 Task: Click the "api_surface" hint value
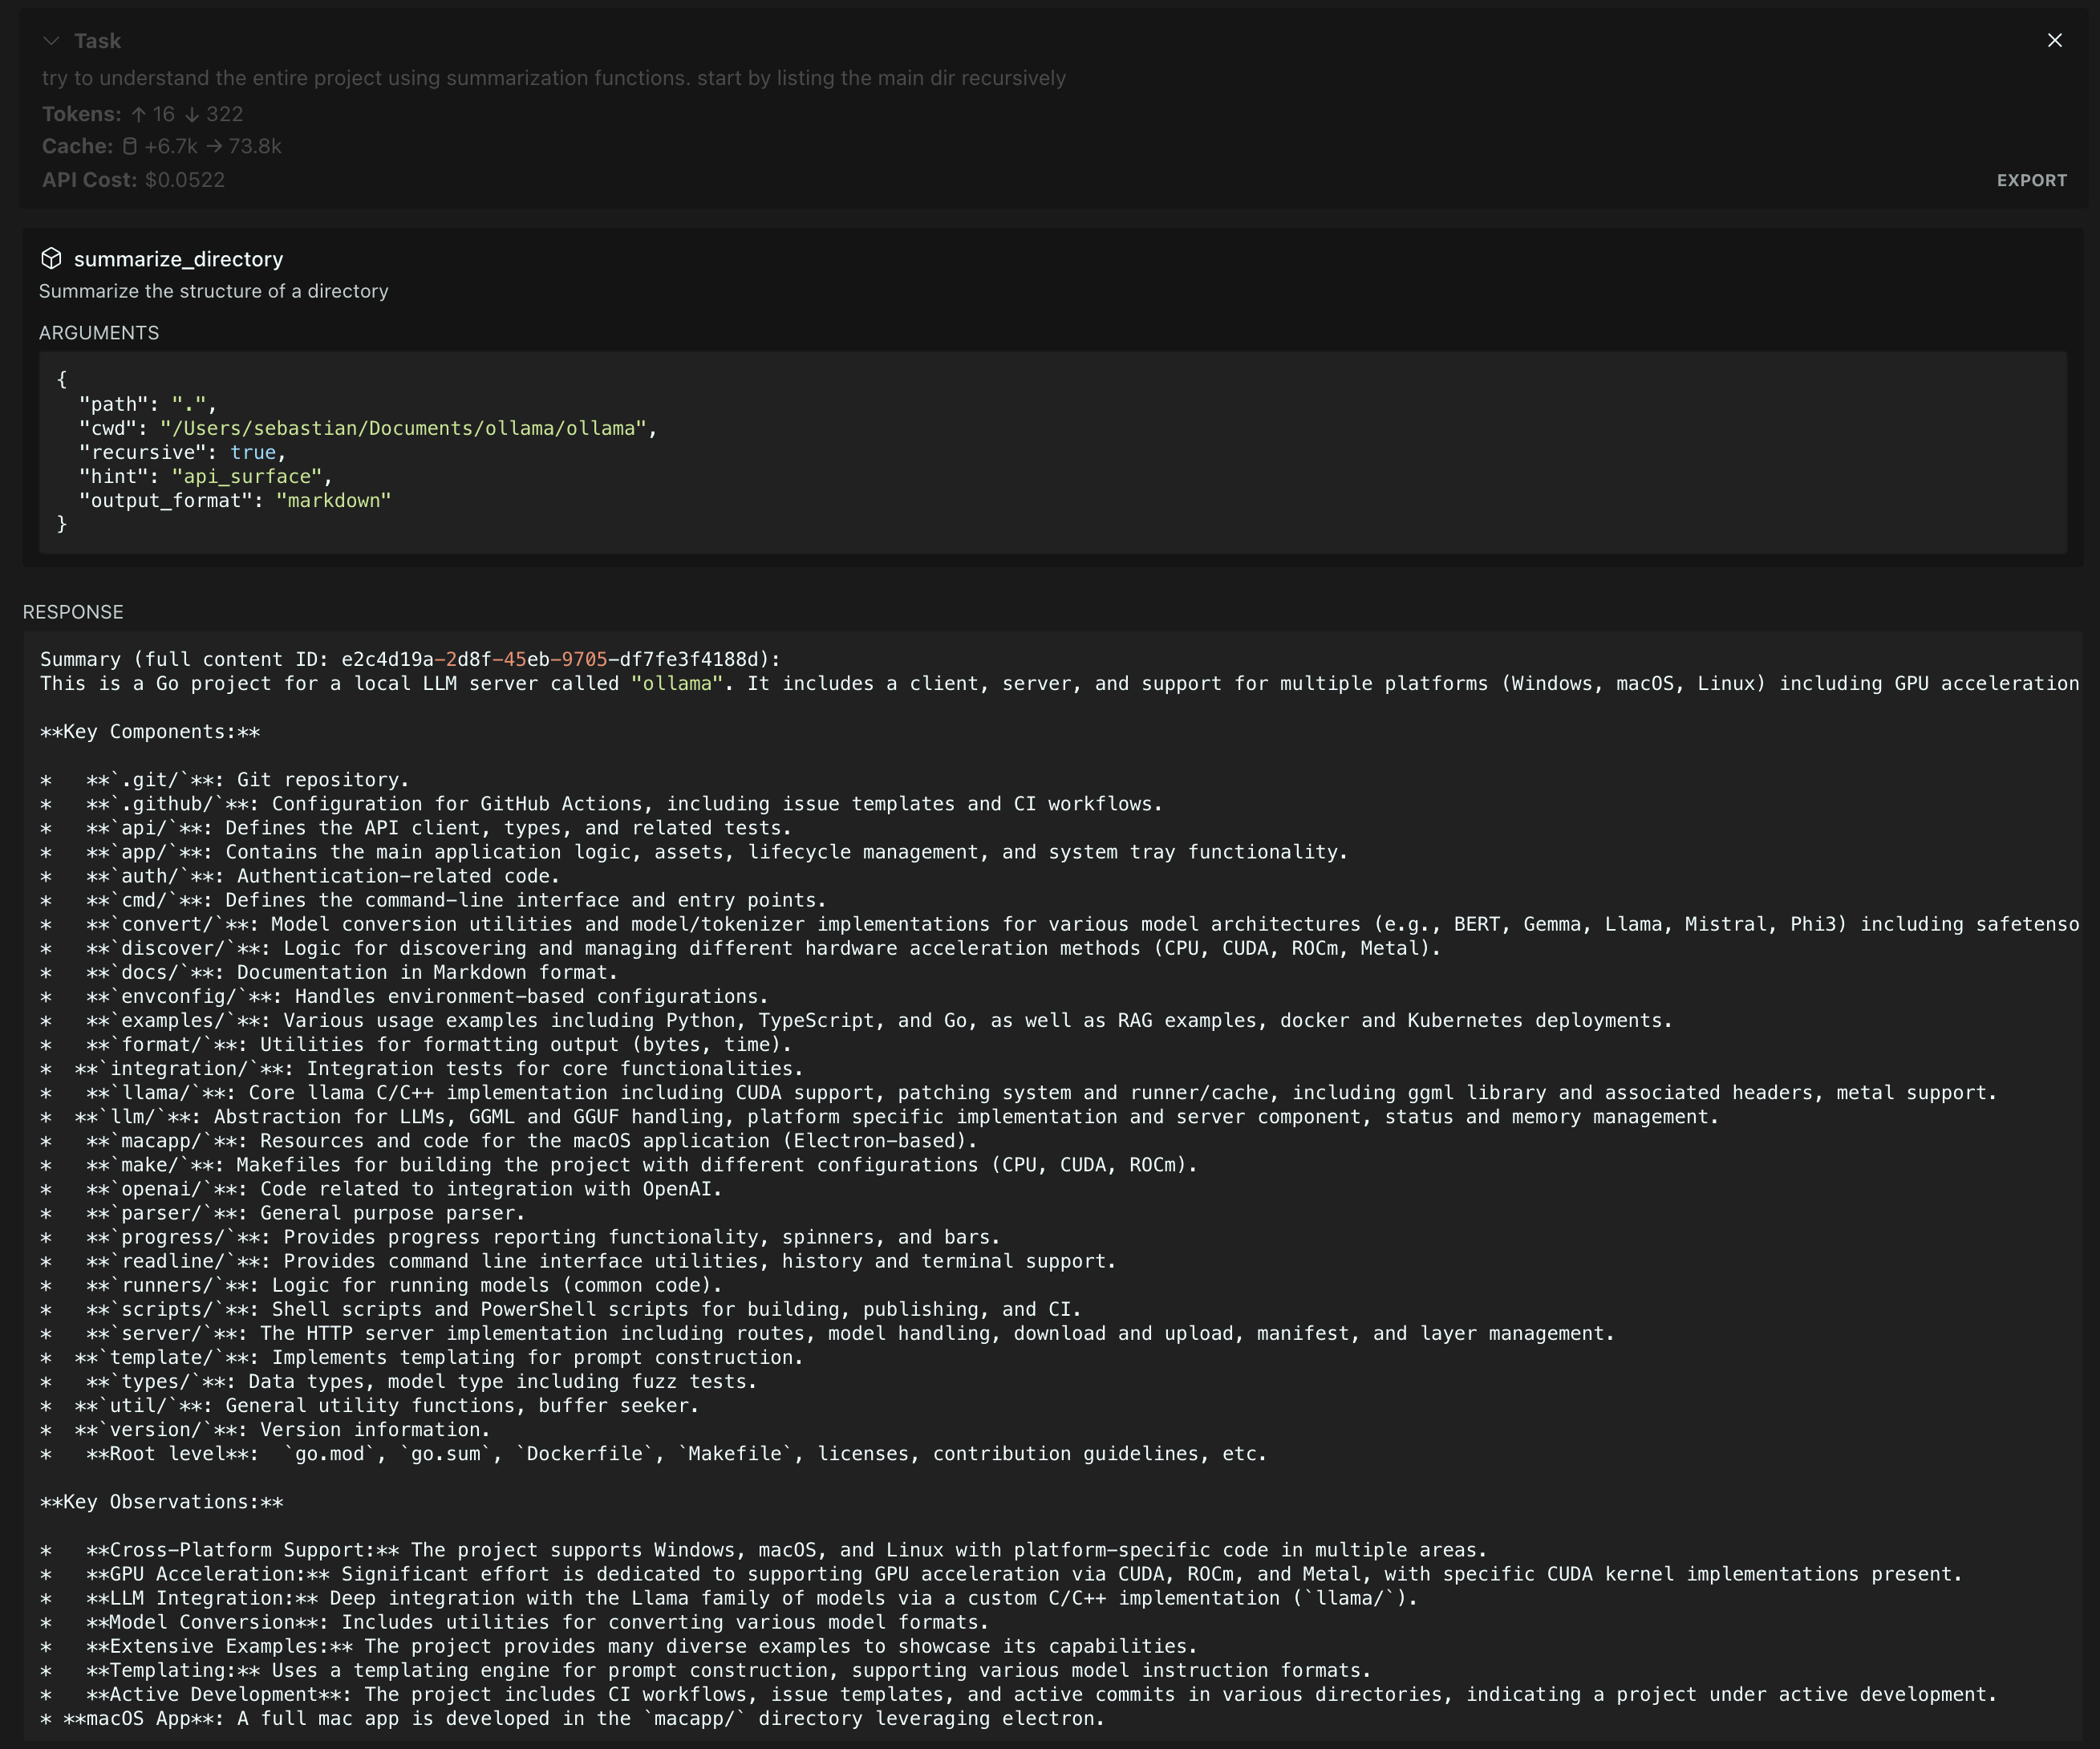click(x=246, y=476)
